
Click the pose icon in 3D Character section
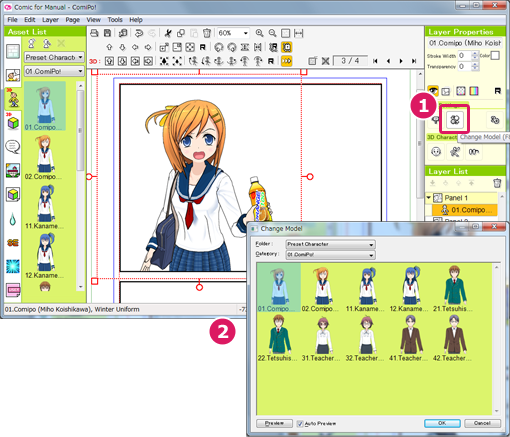pyautogui.click(x=455, y=152)
